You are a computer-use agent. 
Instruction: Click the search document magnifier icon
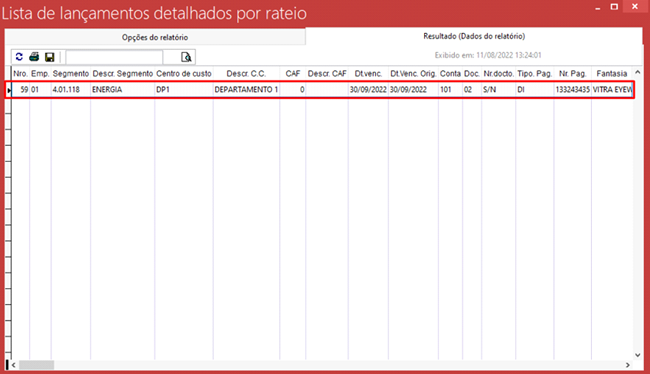(186, 57)
